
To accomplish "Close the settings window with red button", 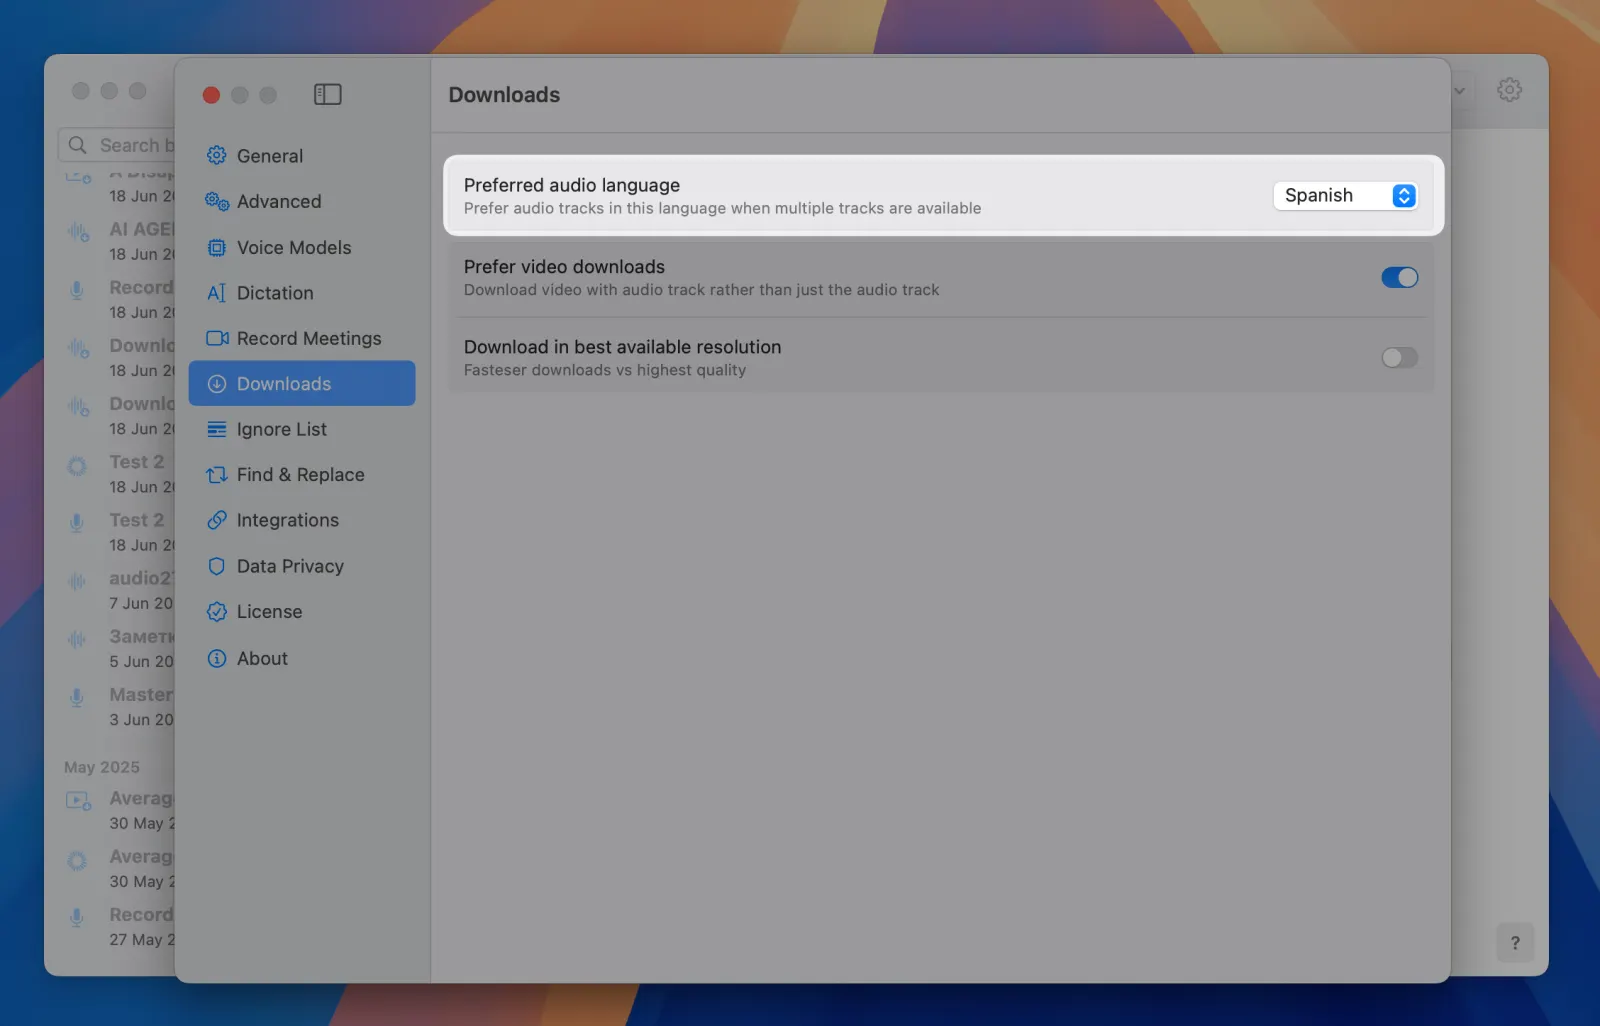I will 211,95.
